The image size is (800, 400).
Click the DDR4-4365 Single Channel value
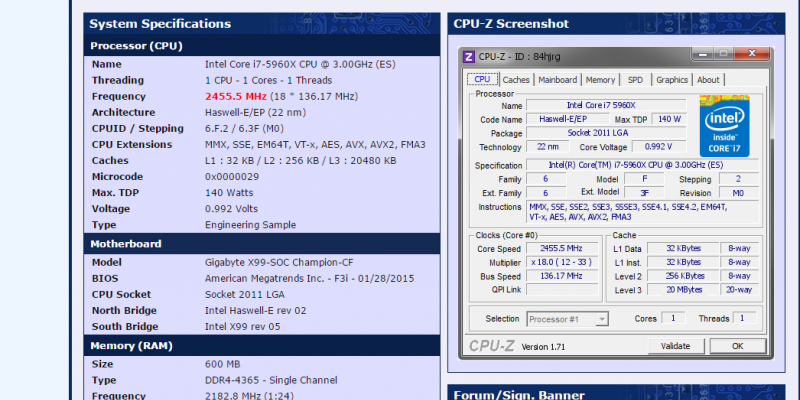271,380
